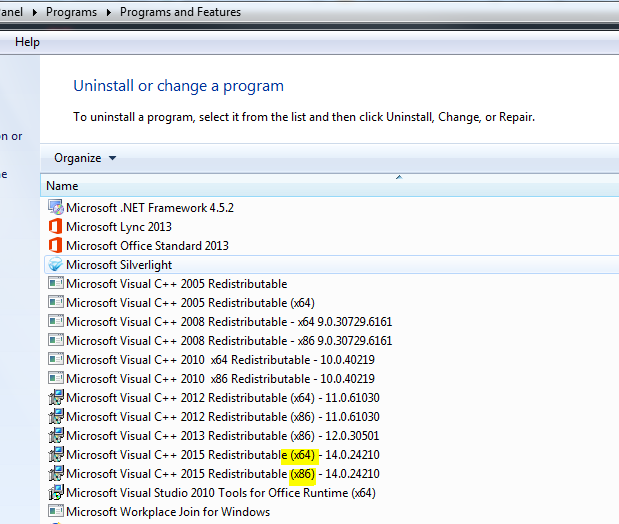Click the icon of Visual C++ 2010 x86 Redistributable
Image resolution: width=619 pixels, height=524 pixels.
coord(56,378)
